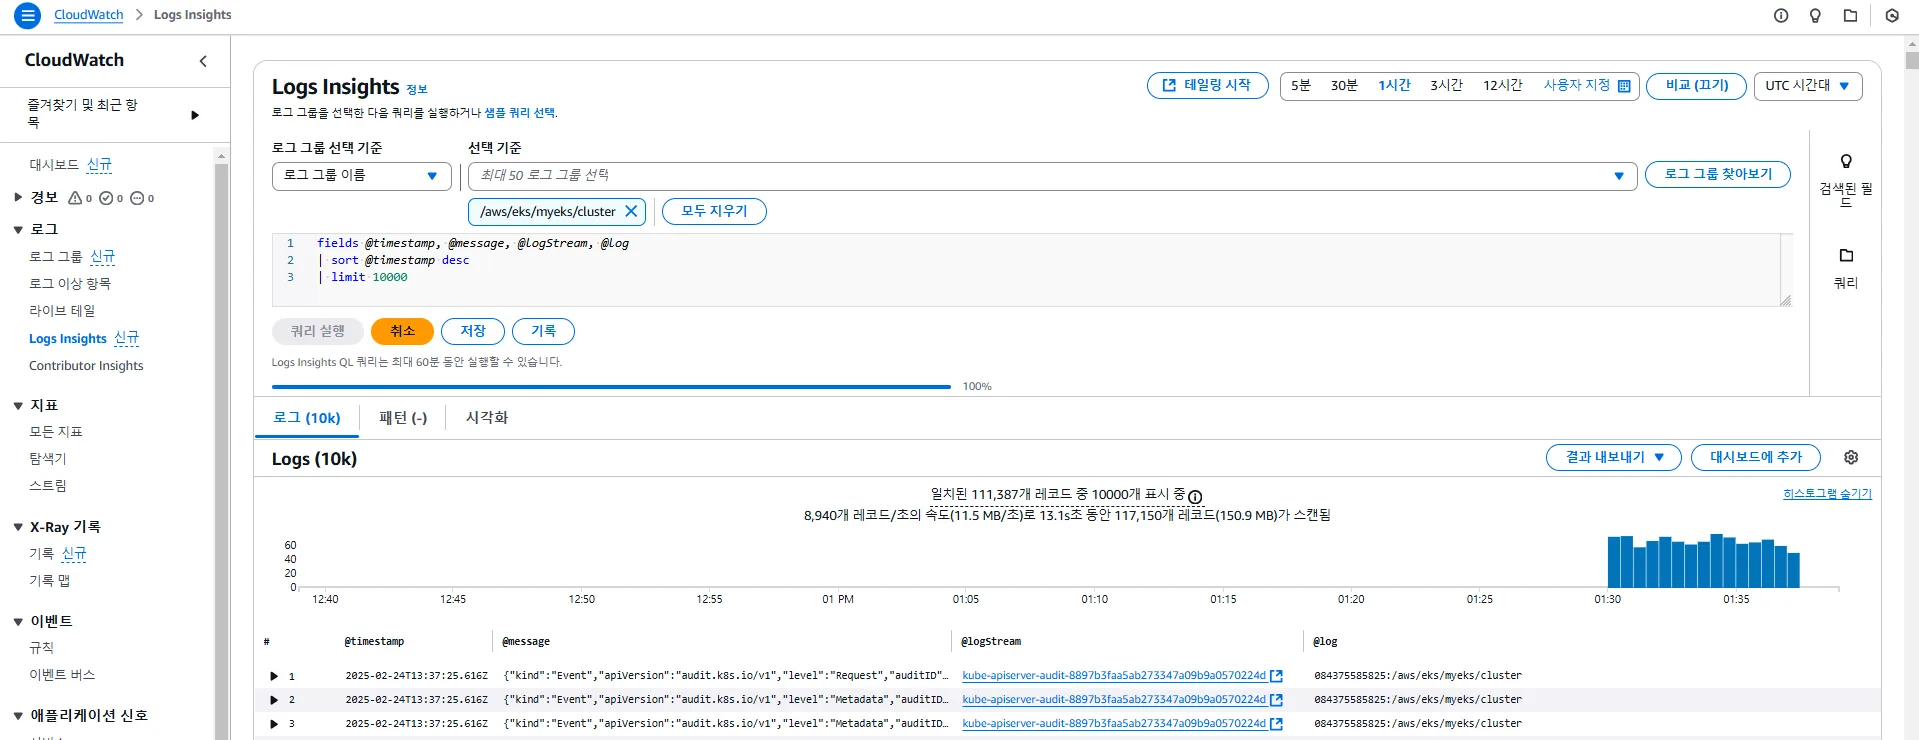Click the insufficient data alarm icon in the sidebar
Image resolution: width=1919 pixels, height=740 pixels.
(x=137, y=198)
